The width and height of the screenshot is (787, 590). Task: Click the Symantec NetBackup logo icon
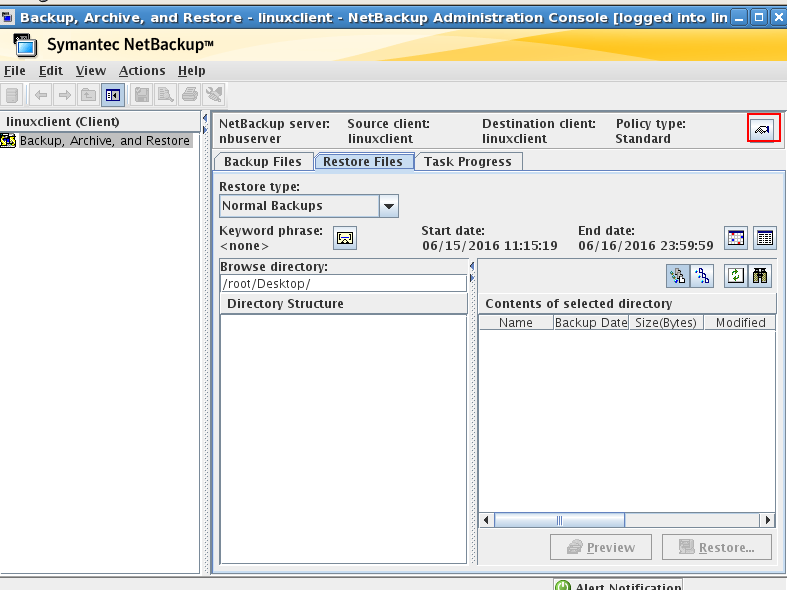[x=25, y=45]
